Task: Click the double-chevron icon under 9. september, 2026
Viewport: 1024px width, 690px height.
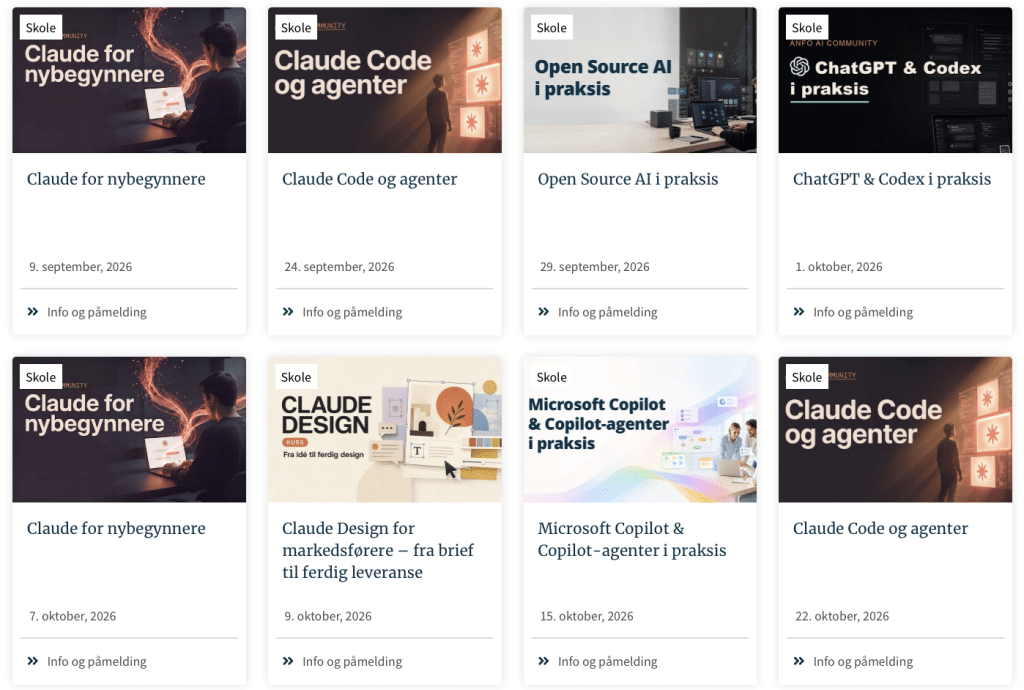Action: point(33,312)
